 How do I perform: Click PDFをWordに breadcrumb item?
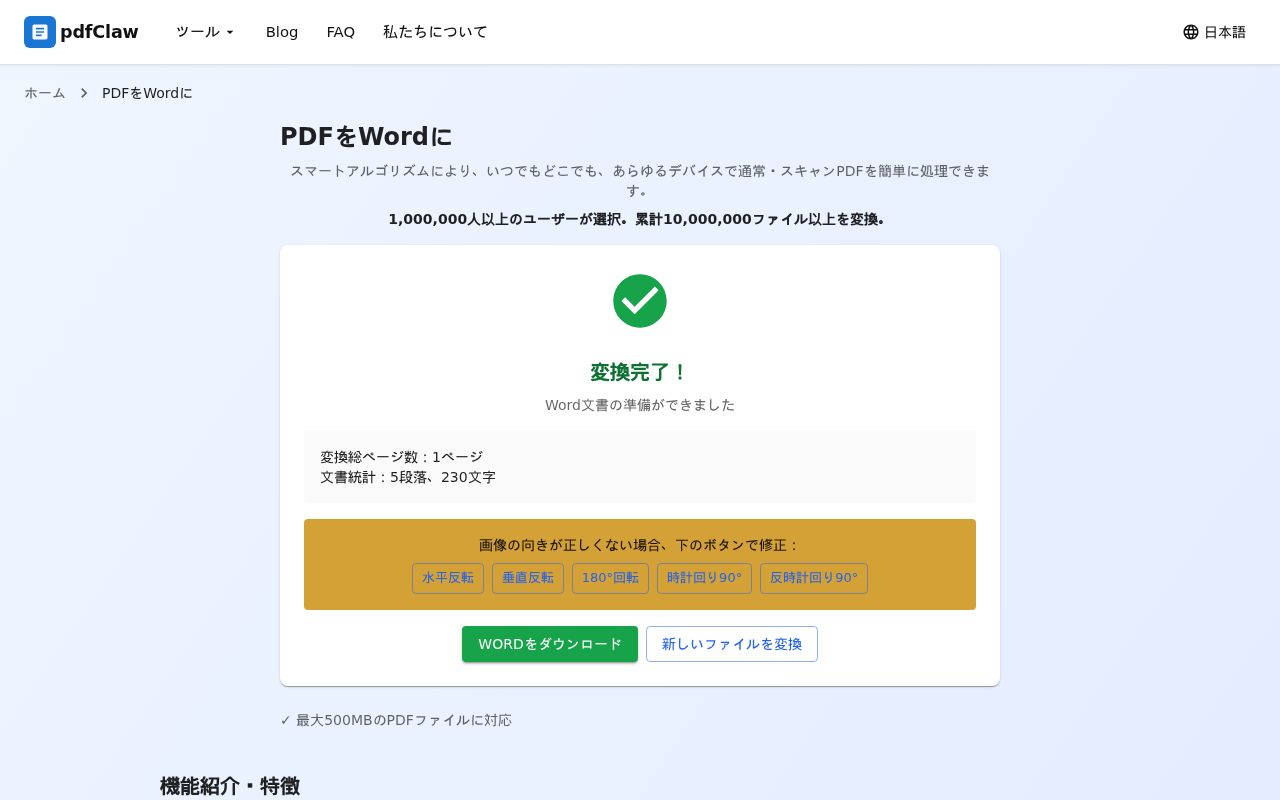pyautogui.click(x=147, y=92)
